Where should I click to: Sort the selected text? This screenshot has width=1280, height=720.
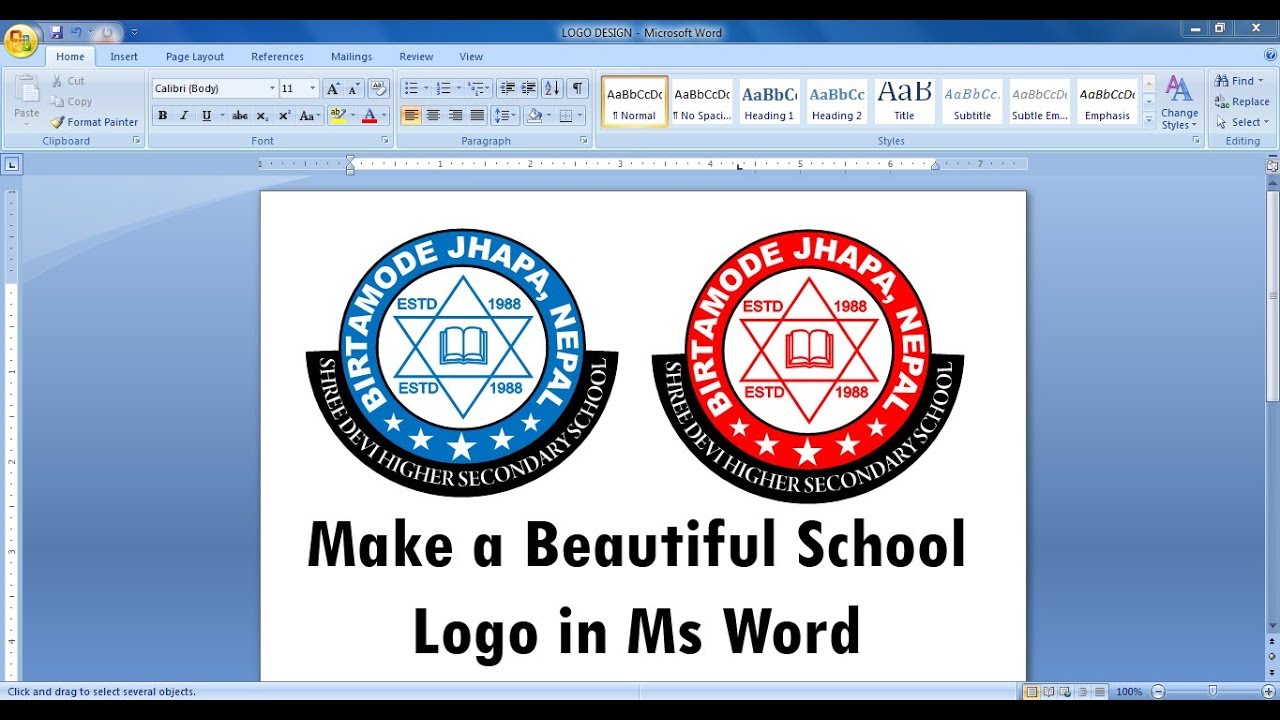[x=553, y=88]
